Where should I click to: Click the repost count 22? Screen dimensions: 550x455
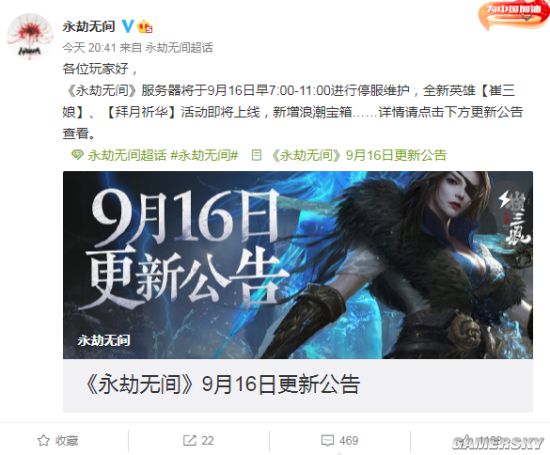coord(208,441)
